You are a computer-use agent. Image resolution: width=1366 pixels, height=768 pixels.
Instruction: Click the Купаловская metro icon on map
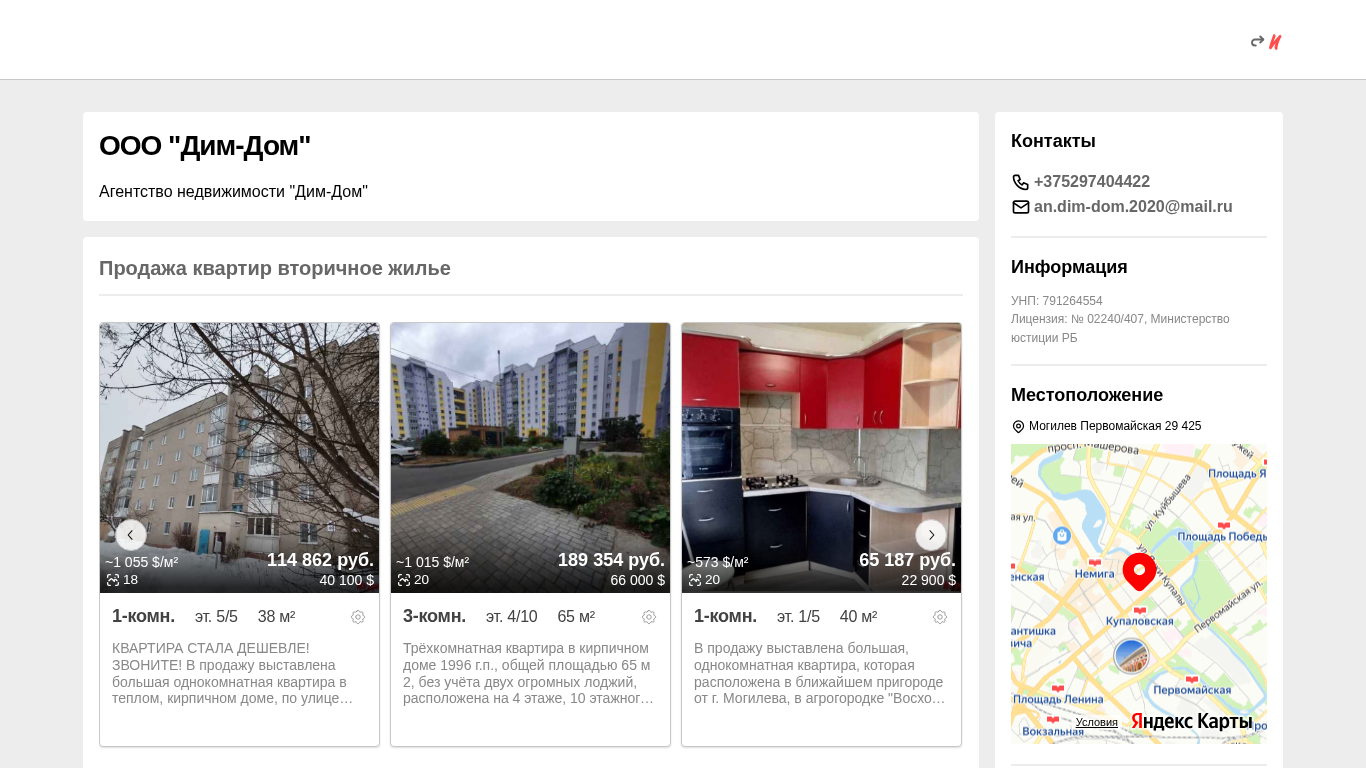(1139, 610)
